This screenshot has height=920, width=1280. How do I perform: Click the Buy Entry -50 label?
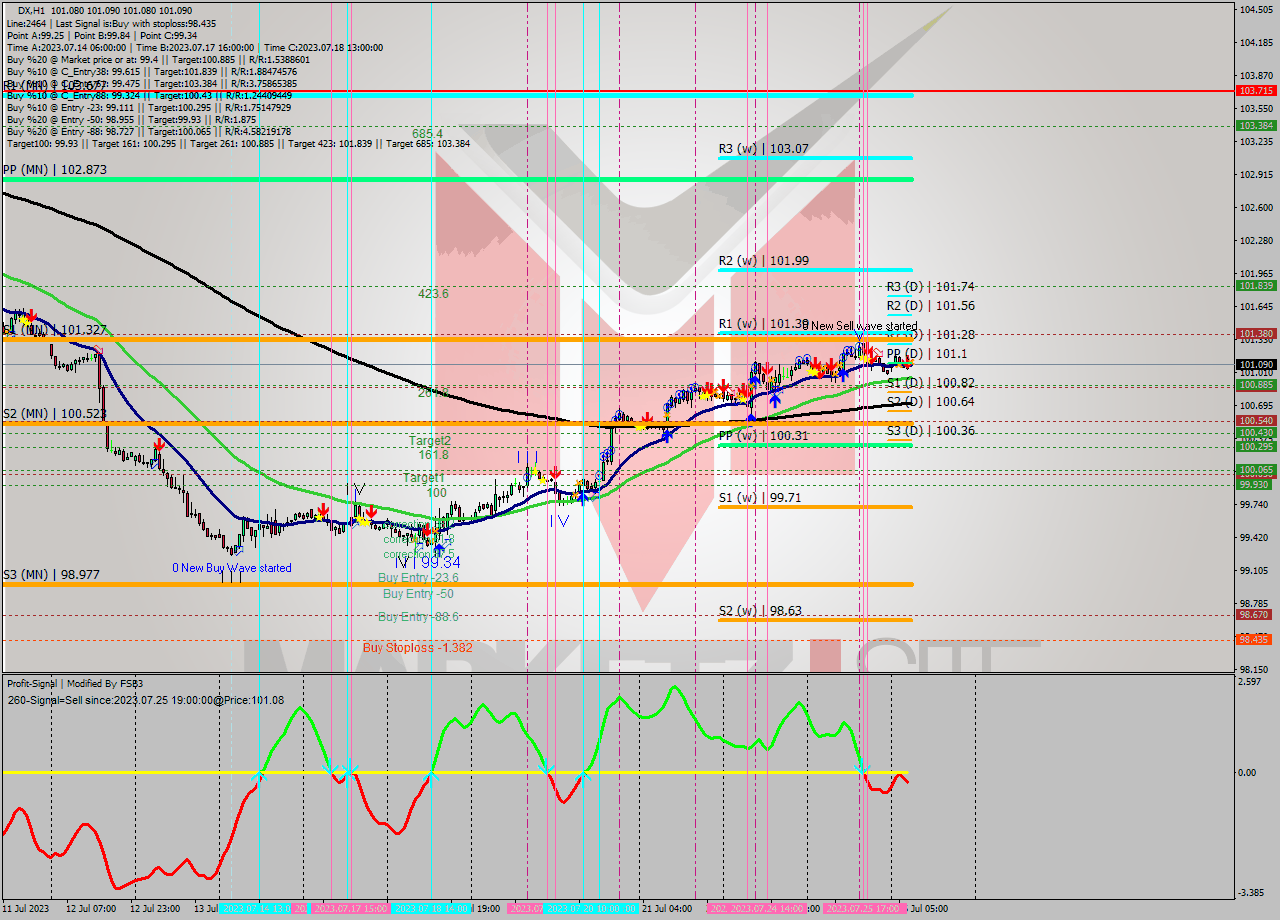[418, 594]
